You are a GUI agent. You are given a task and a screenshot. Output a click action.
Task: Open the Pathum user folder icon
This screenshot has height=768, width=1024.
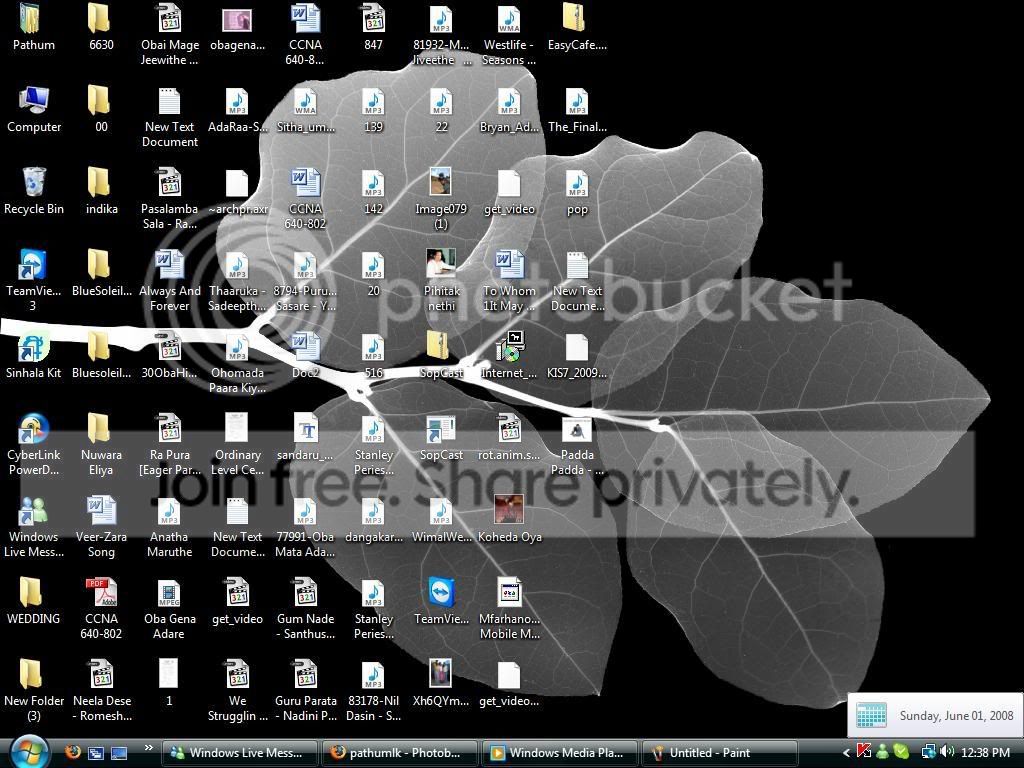(x=33, y=20)
